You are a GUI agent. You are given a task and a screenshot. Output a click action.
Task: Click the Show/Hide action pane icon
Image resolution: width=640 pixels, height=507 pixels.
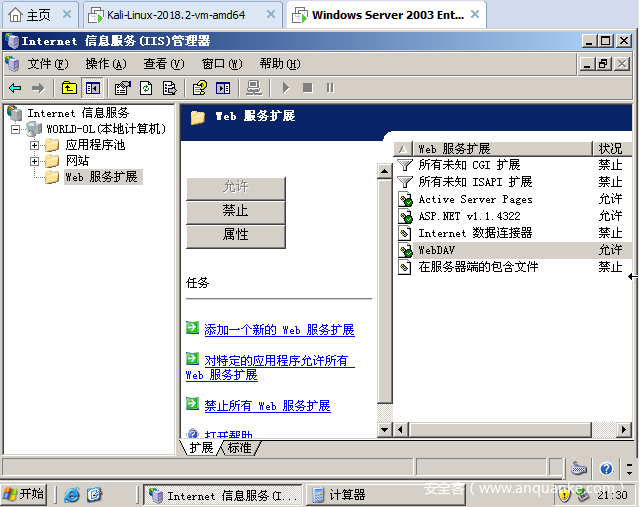click(223, 88)
